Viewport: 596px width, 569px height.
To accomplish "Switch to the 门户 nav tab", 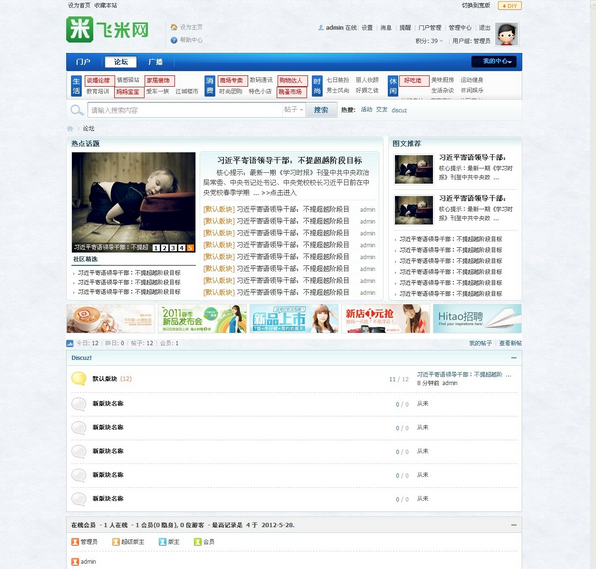I will point(83,62).
